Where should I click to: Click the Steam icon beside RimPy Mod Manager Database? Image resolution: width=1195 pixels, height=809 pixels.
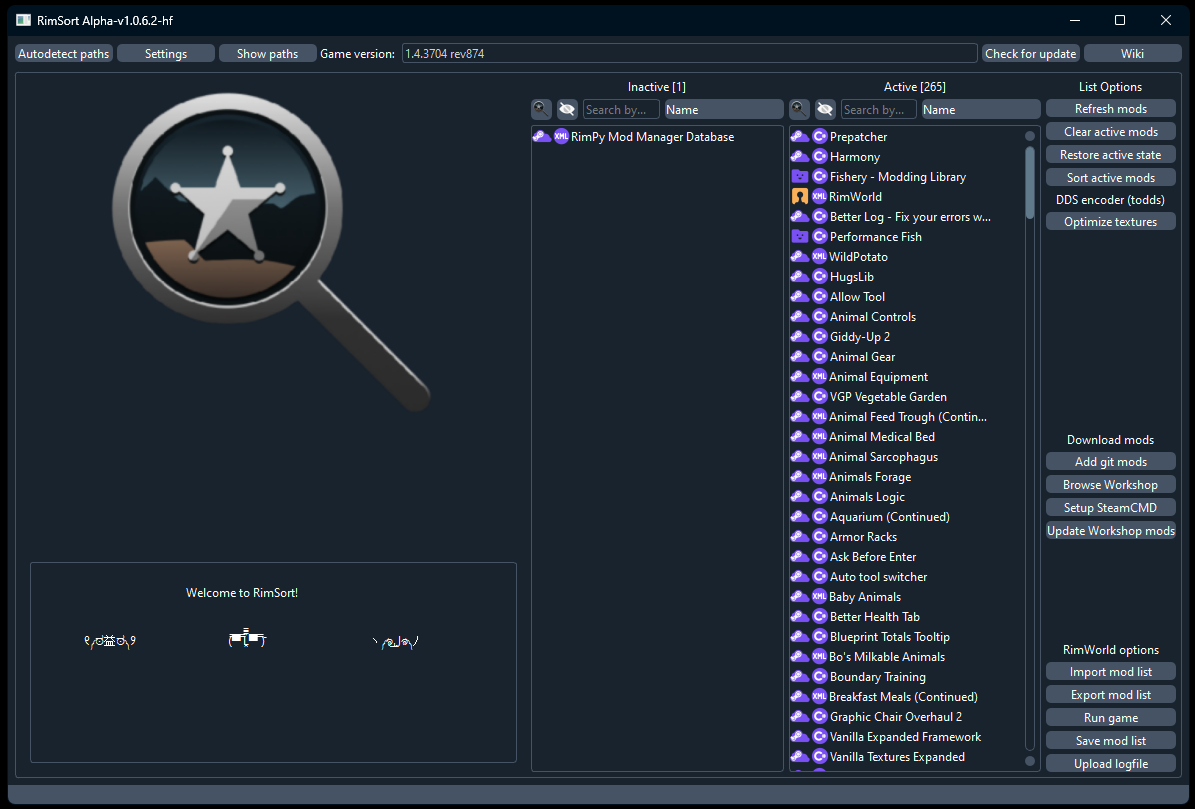(542, 136)
